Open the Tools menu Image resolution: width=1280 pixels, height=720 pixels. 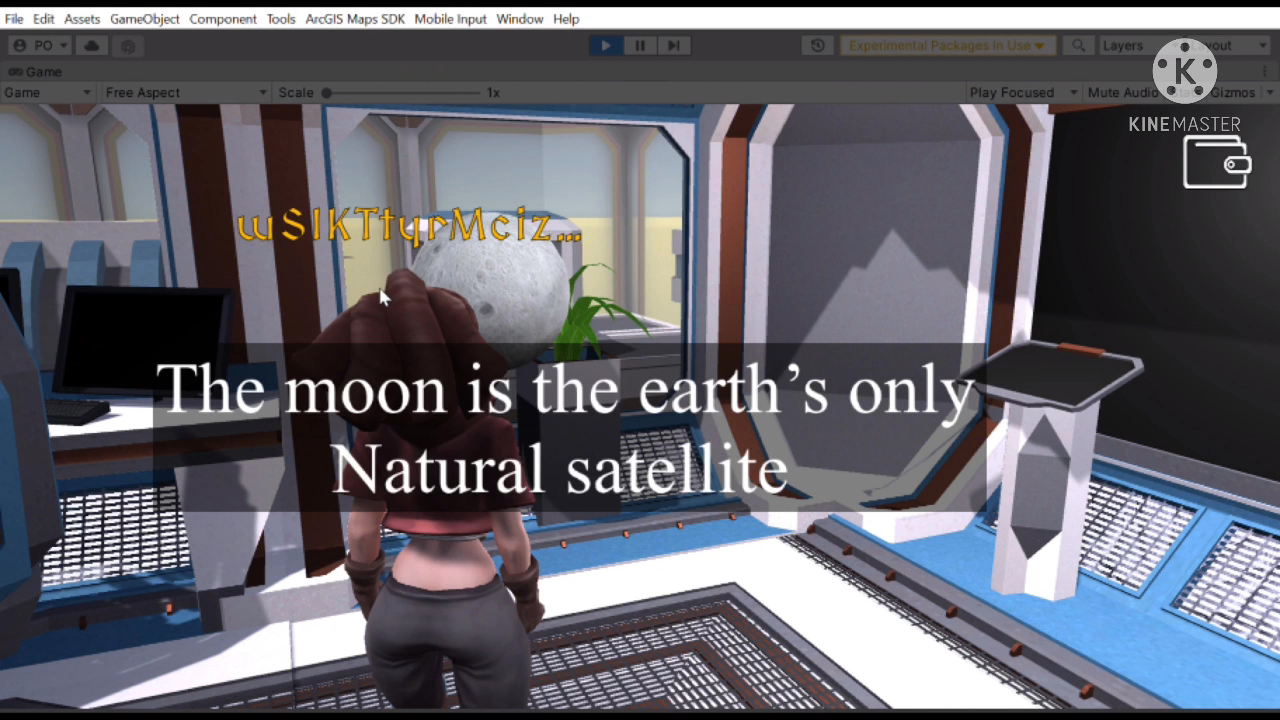(x=281, y=19)
